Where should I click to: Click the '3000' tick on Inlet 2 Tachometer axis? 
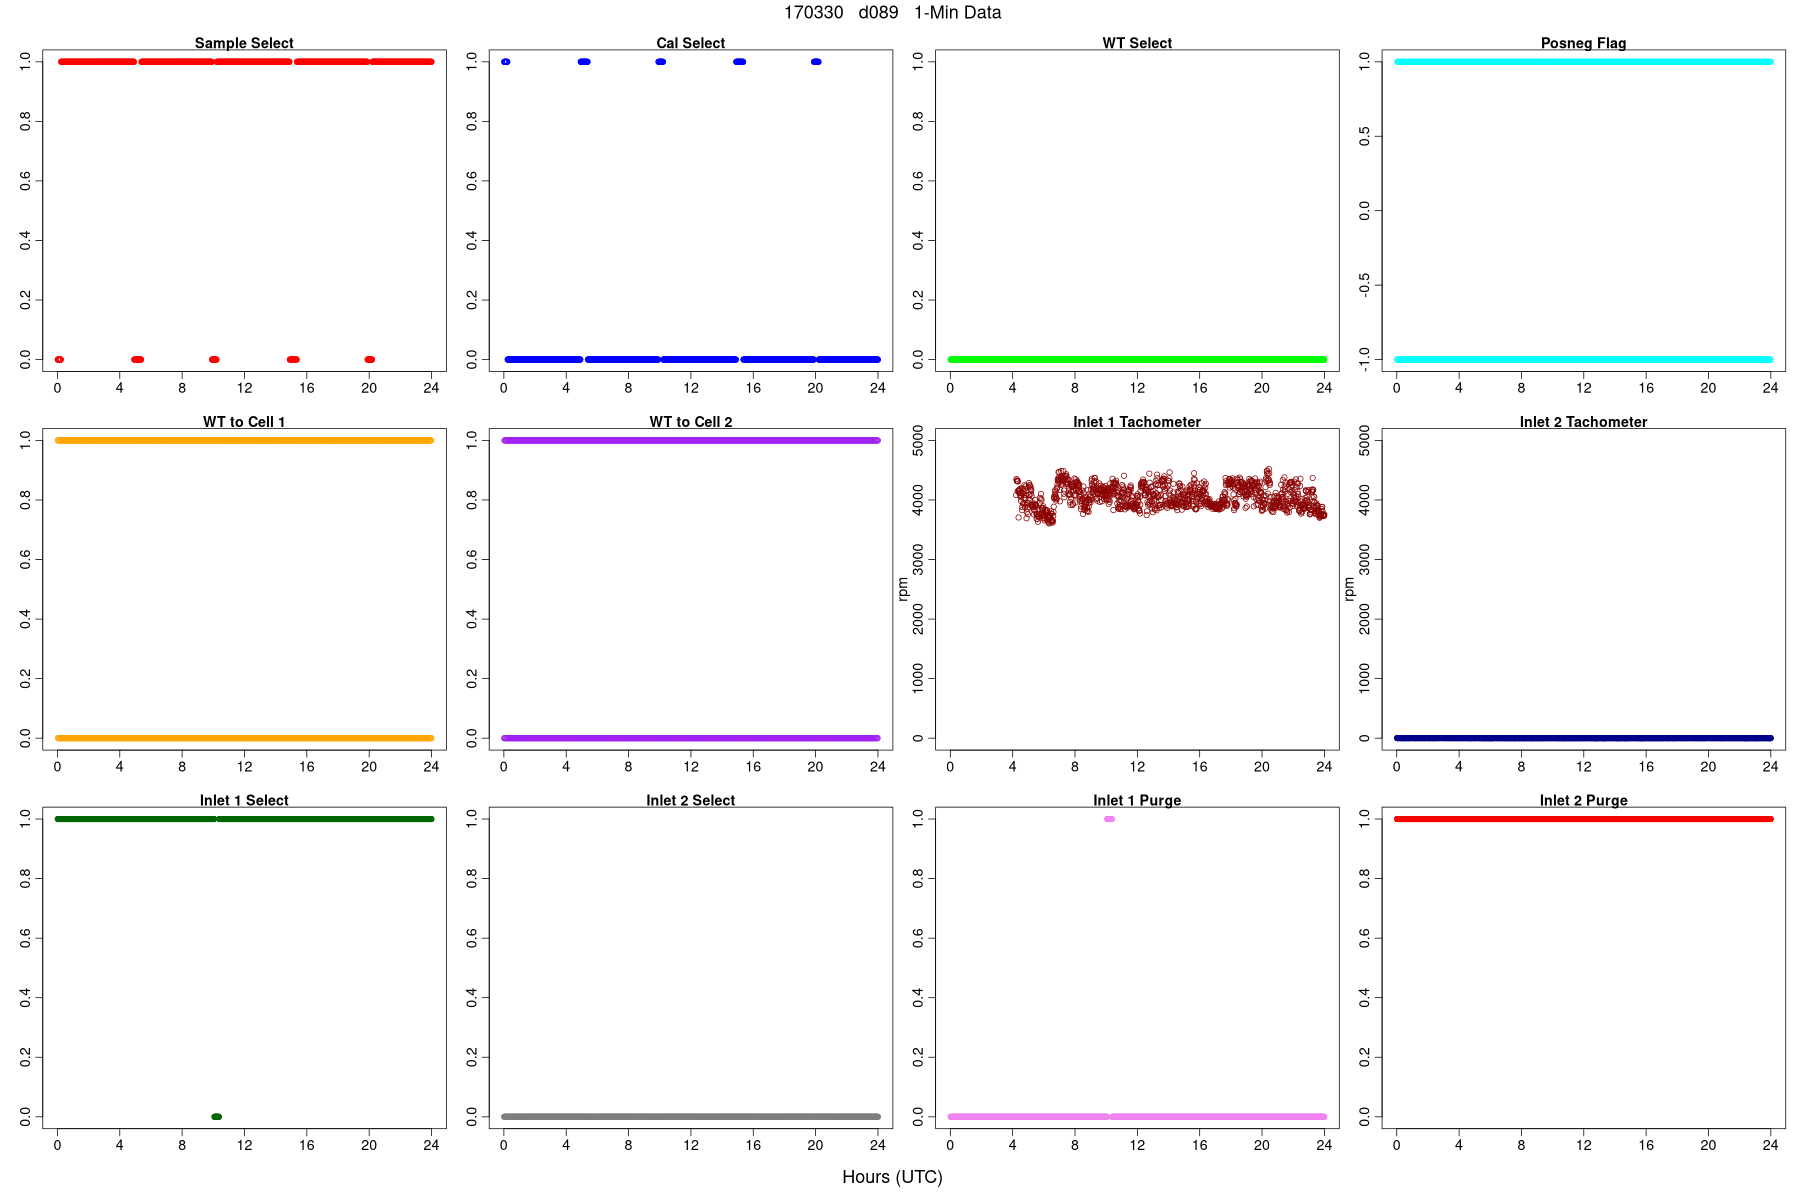pos(1365,560)
